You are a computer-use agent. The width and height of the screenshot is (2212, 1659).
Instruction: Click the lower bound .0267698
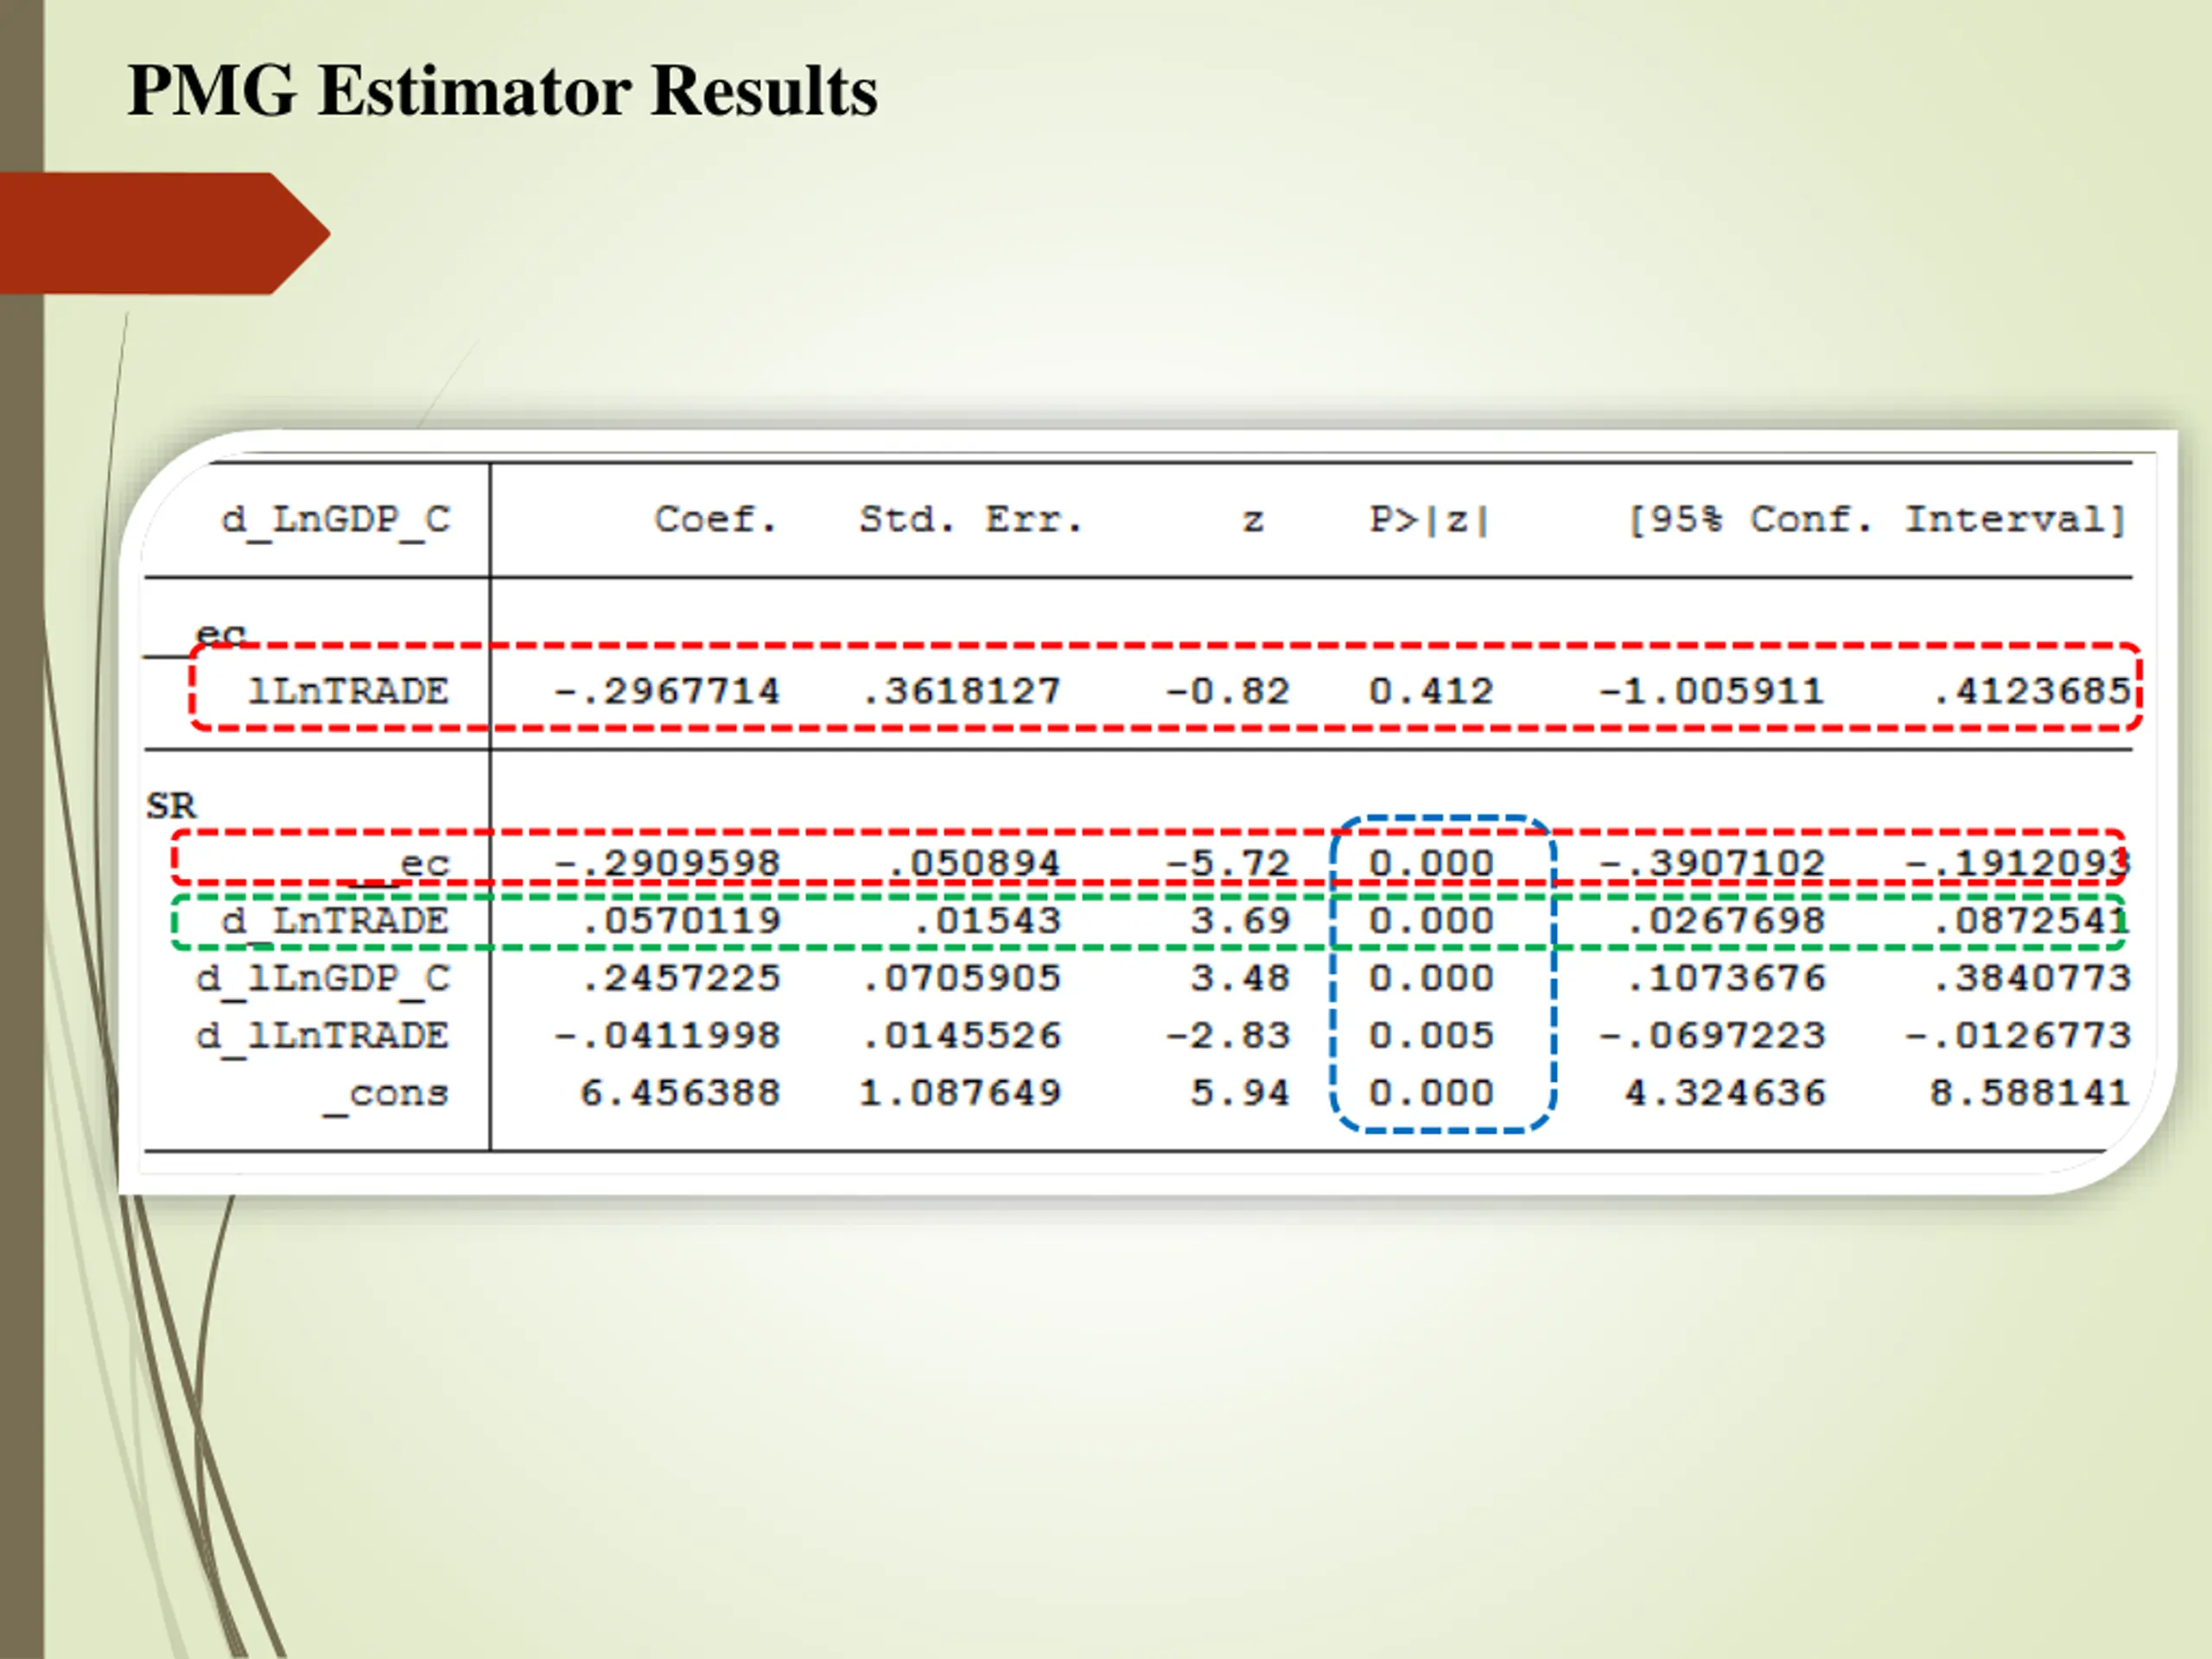[1726, 921]
